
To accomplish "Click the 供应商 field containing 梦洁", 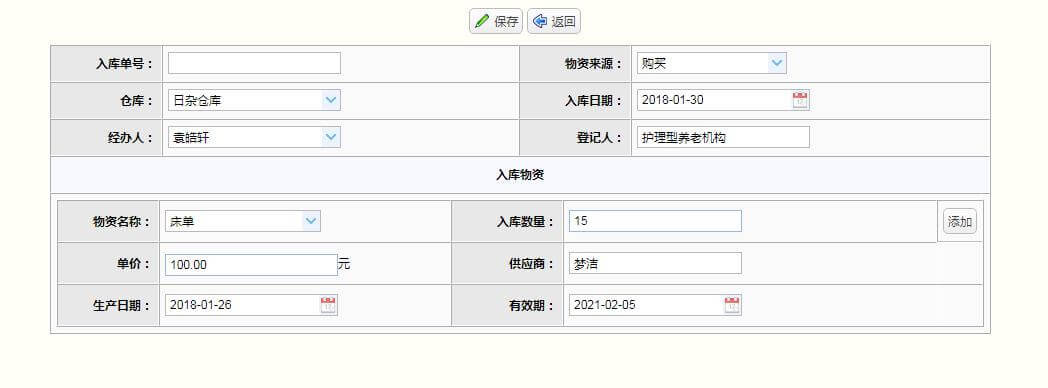I will pos(655,263).
